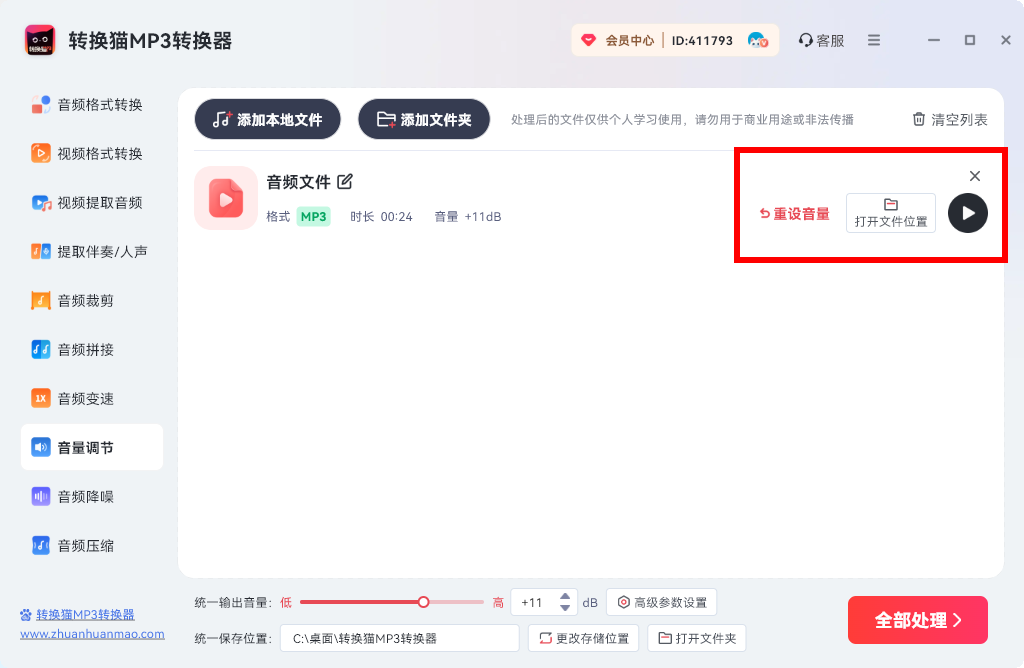Minimize the application window
Image resolution: width=1024 pixels, height=668 pixels.
click(x=934, y=40)
